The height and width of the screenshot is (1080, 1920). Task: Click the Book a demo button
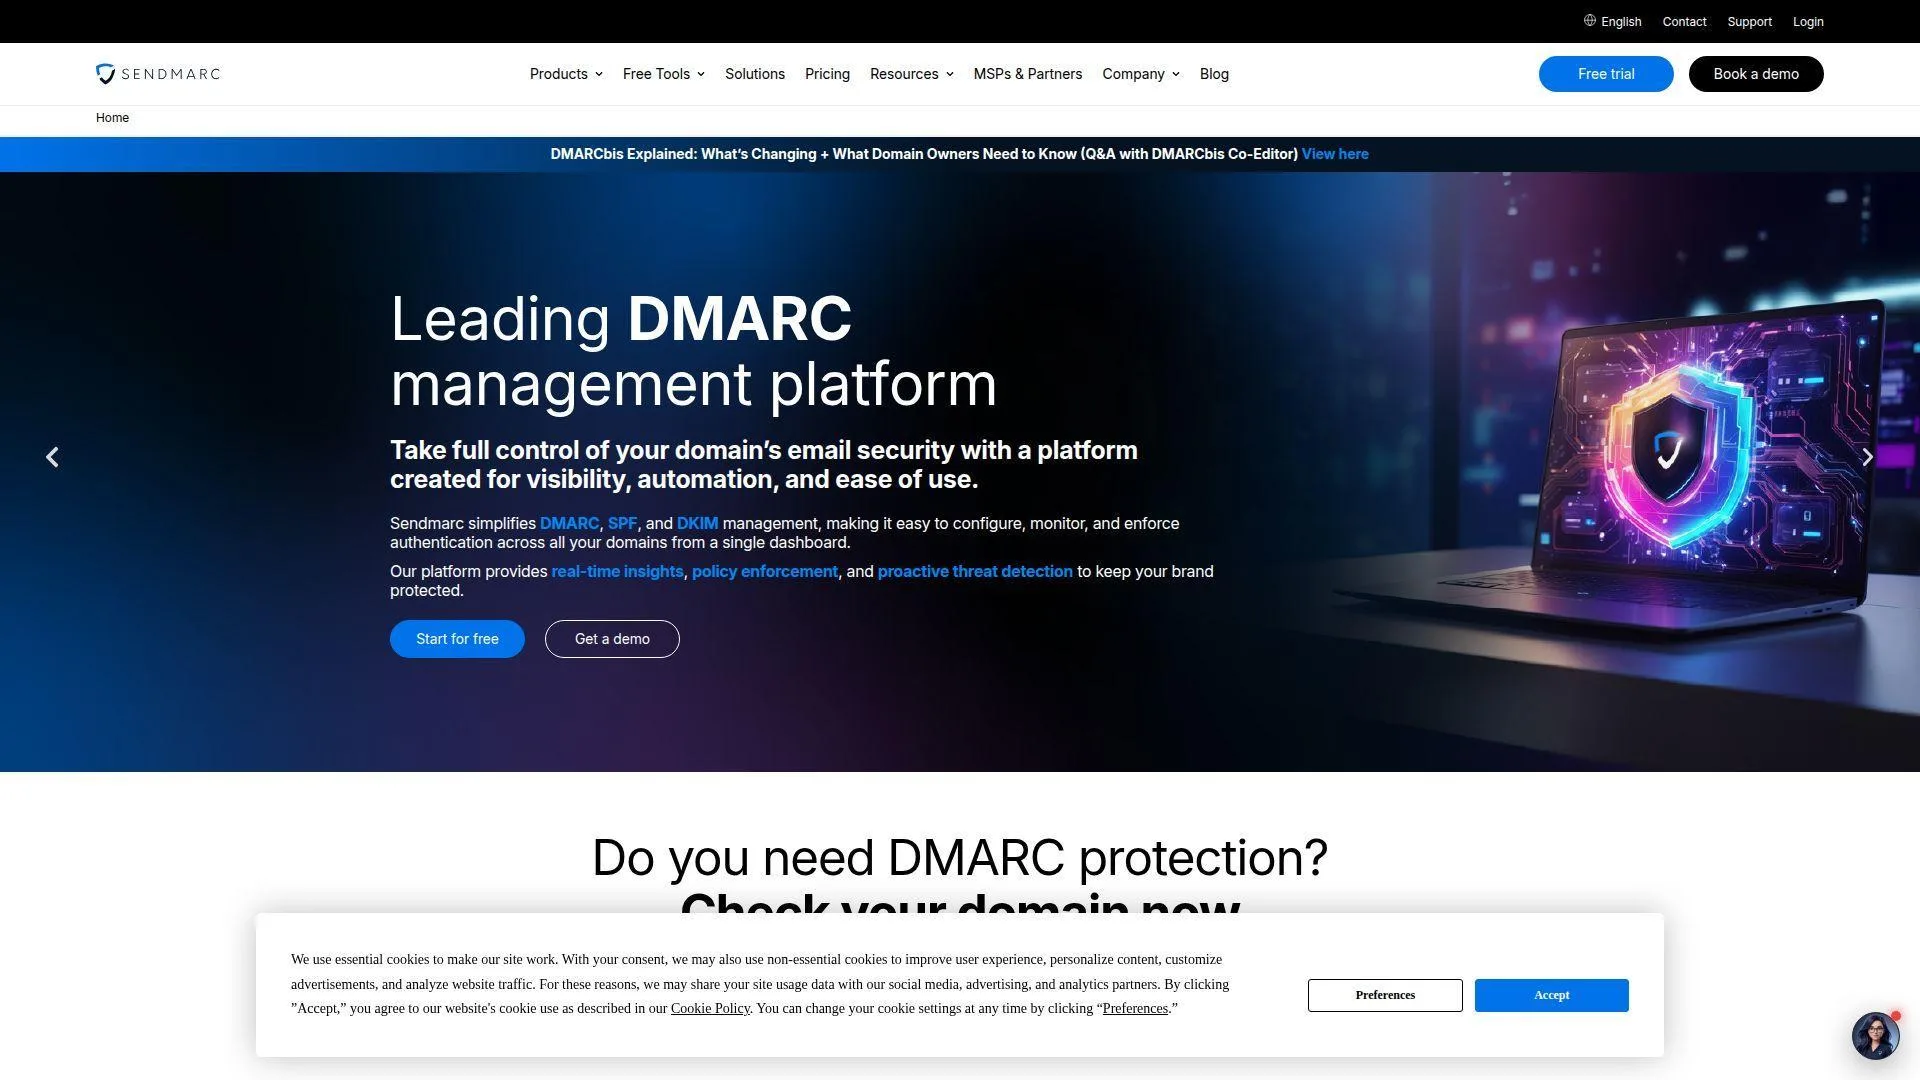tap(1756, 74)
